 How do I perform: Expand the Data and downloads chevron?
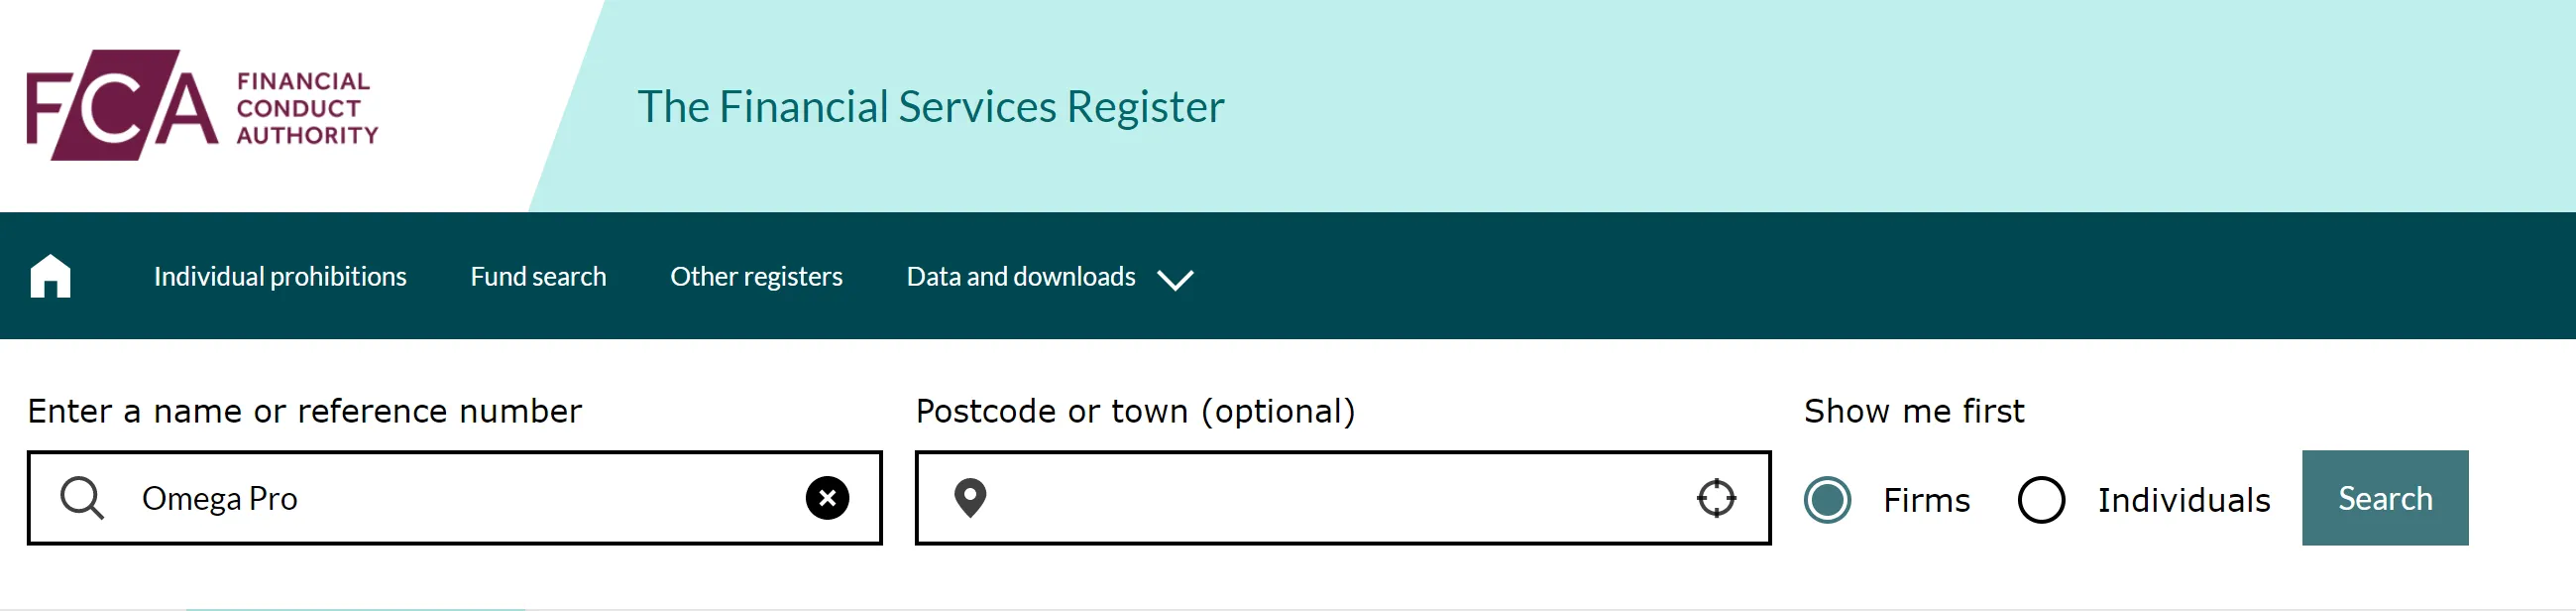[1175, 279]
